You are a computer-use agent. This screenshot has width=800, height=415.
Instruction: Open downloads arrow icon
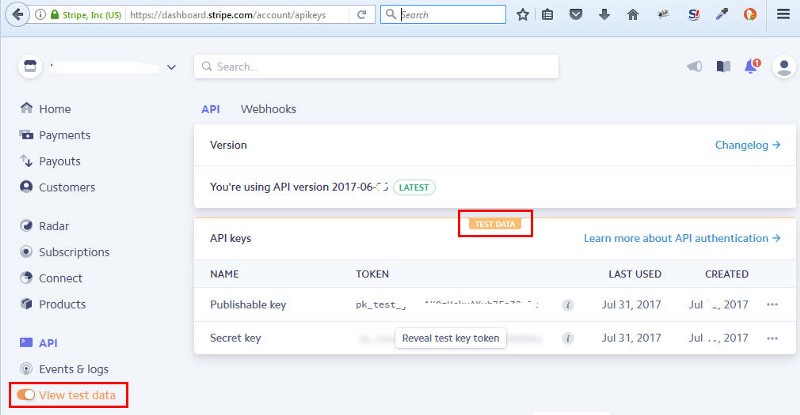(604, 15)
